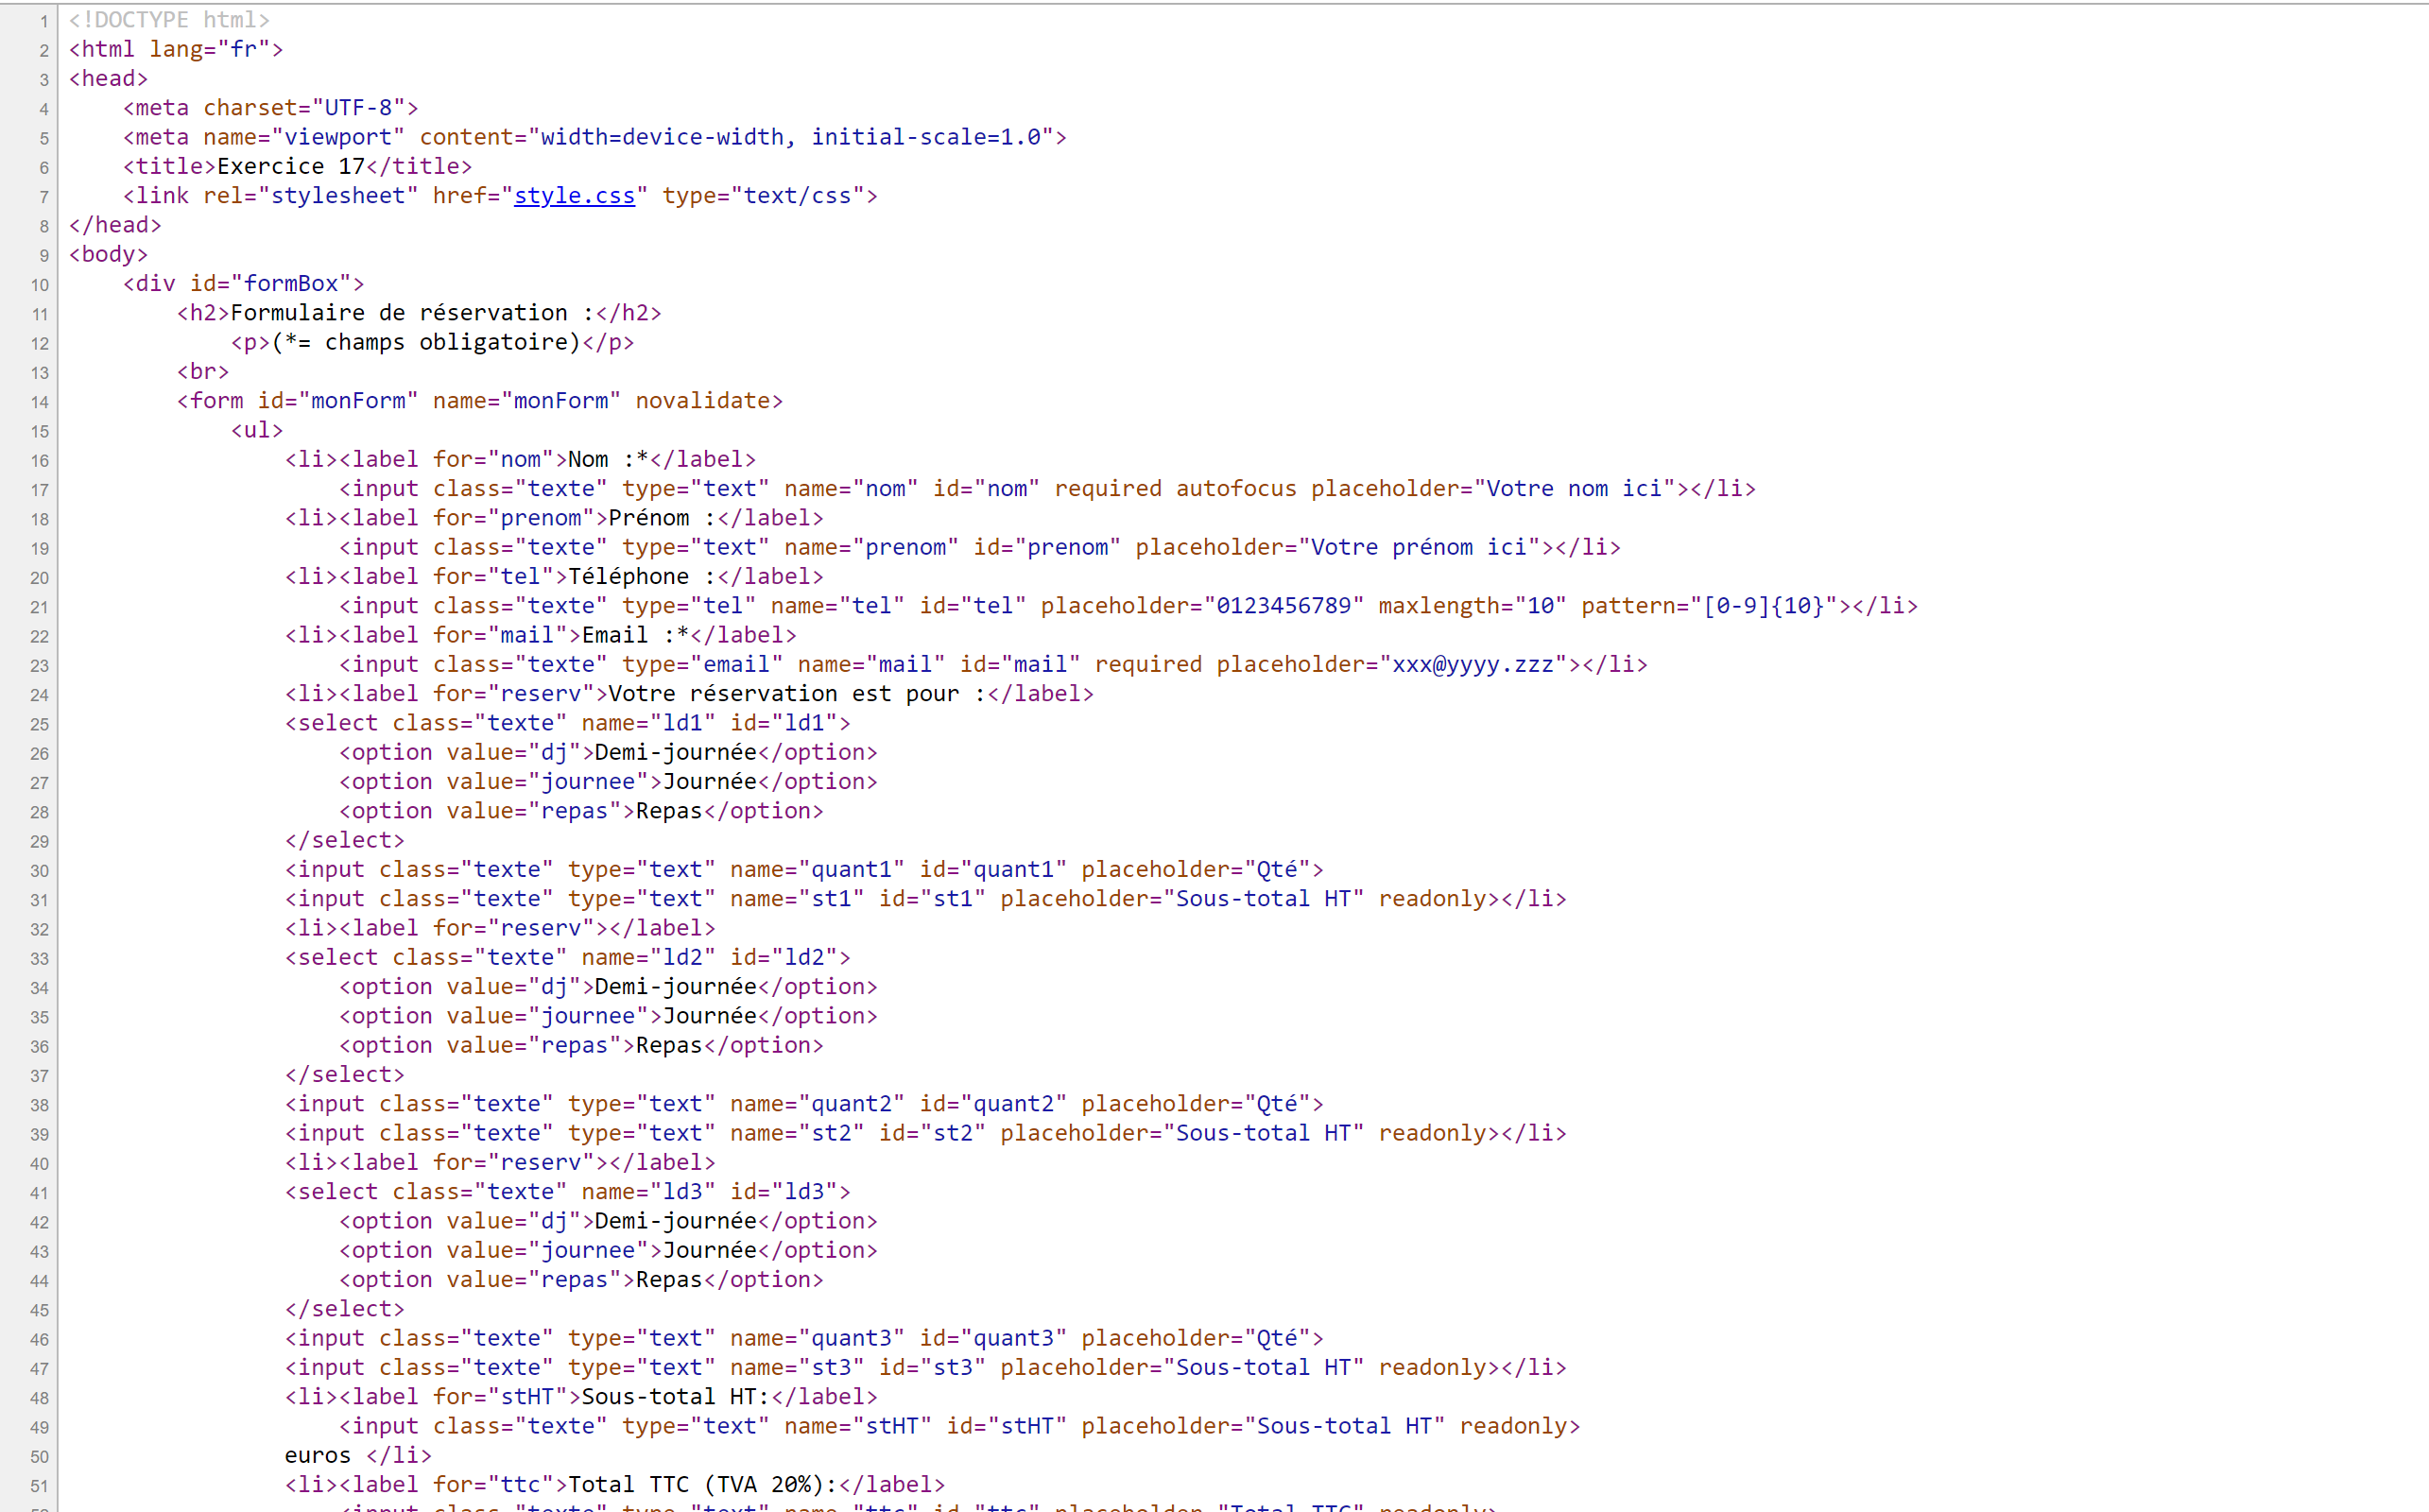This screenshot has height=1512, width=2429.
Task: Open the style.css stylesheet link
Action: click(x=573, y=196)
